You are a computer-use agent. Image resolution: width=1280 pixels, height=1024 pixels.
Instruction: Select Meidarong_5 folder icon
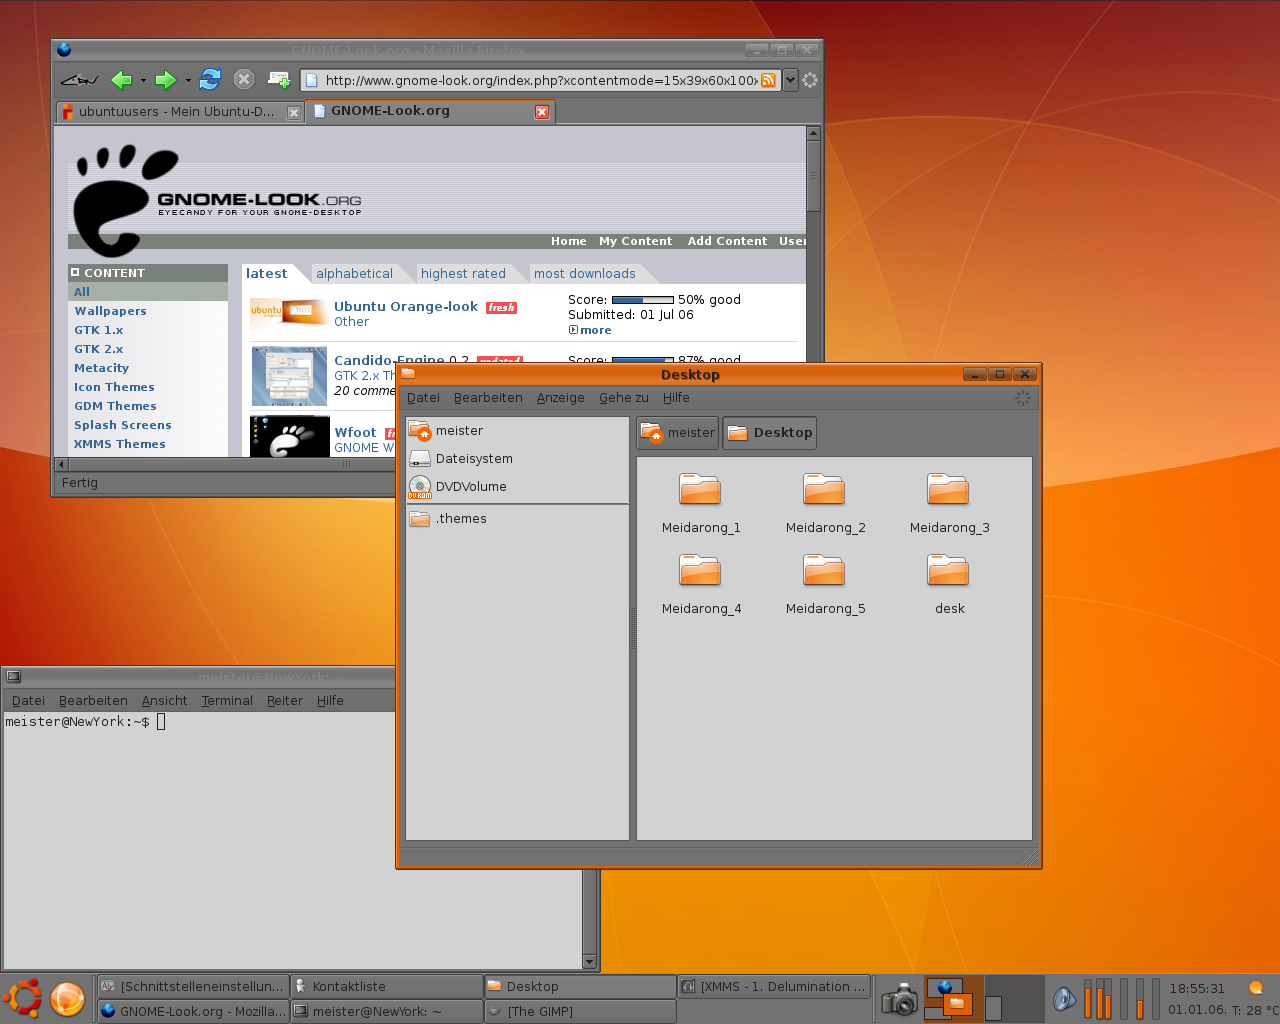824,570
